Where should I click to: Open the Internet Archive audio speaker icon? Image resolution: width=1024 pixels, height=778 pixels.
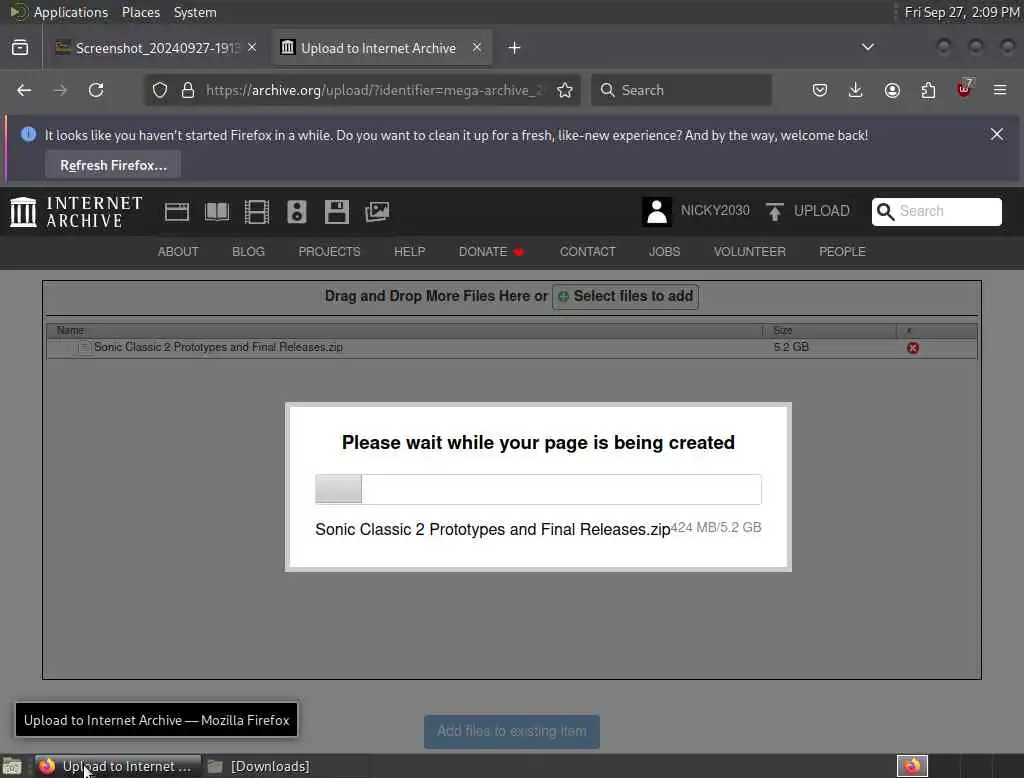[296, 212]
